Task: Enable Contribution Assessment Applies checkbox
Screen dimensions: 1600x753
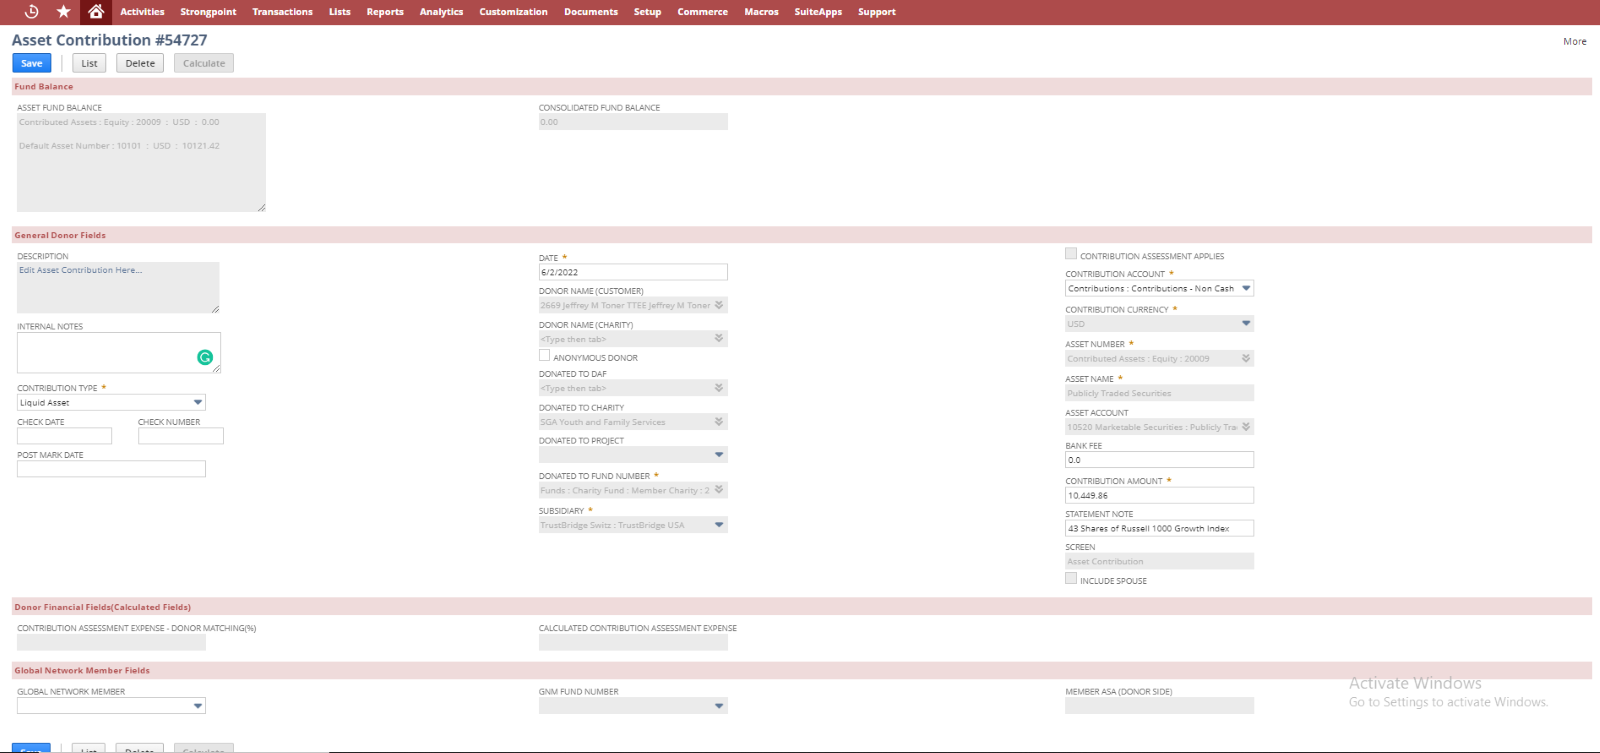Action: (1071, 254)
